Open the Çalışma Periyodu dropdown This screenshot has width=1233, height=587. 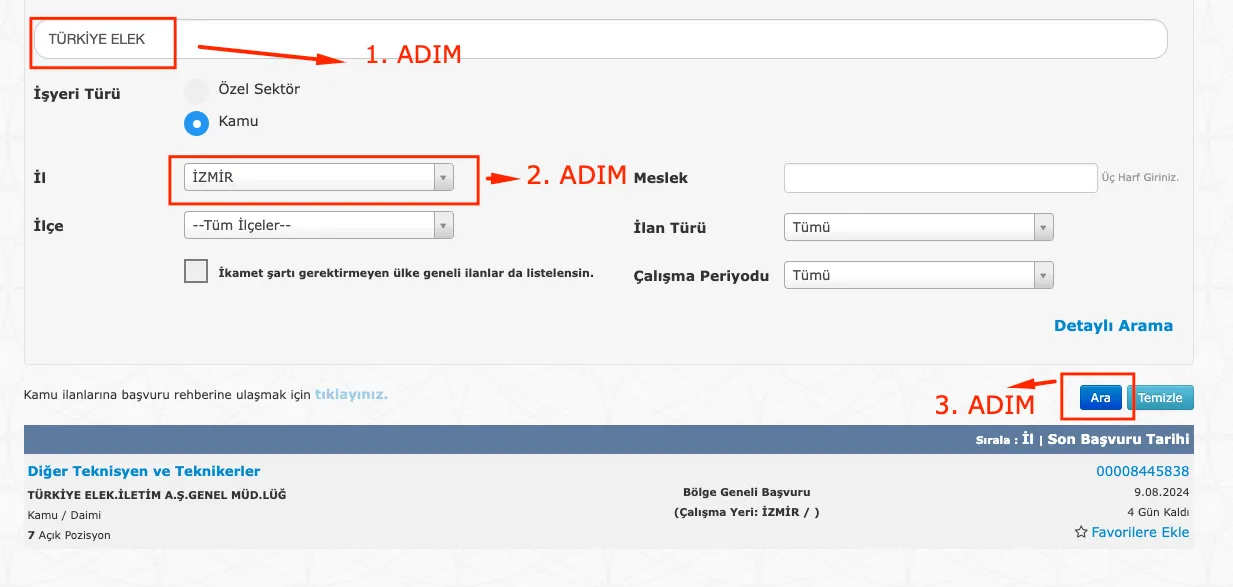click(x=919, y=275)
